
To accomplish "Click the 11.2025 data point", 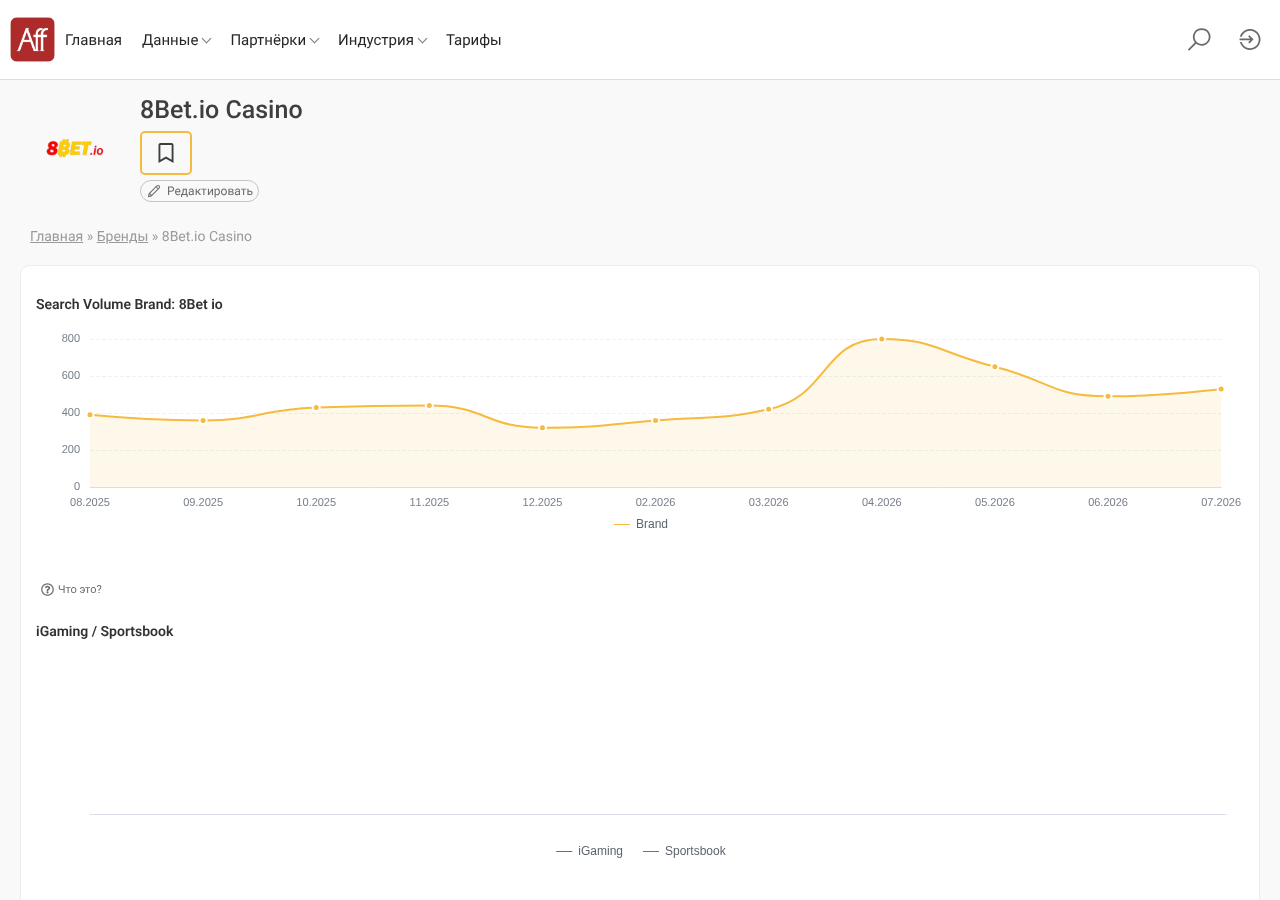I will (x=429, y=405).
